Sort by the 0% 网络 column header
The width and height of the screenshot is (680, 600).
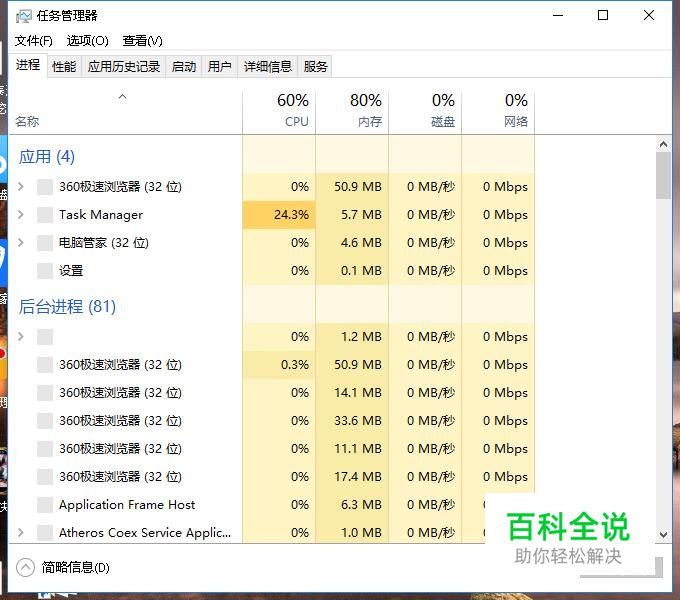tap(498, 112)
